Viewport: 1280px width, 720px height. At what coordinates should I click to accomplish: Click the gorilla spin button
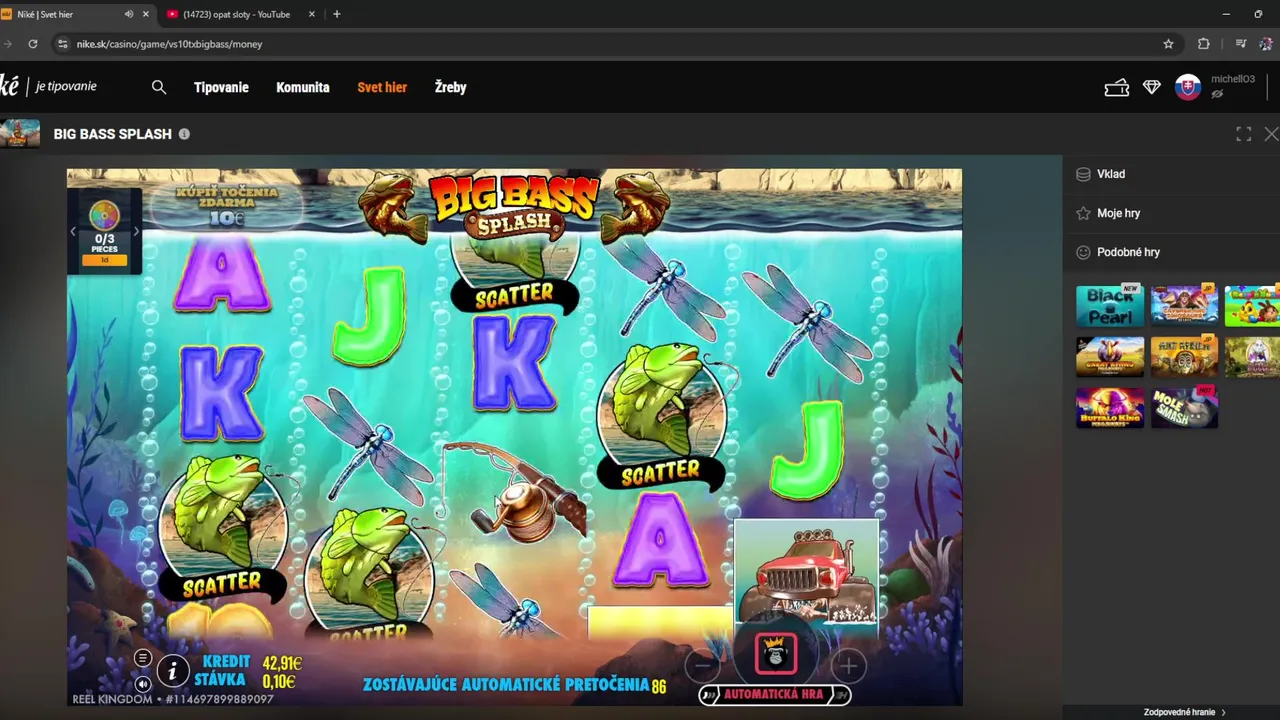tap(775, 654)
